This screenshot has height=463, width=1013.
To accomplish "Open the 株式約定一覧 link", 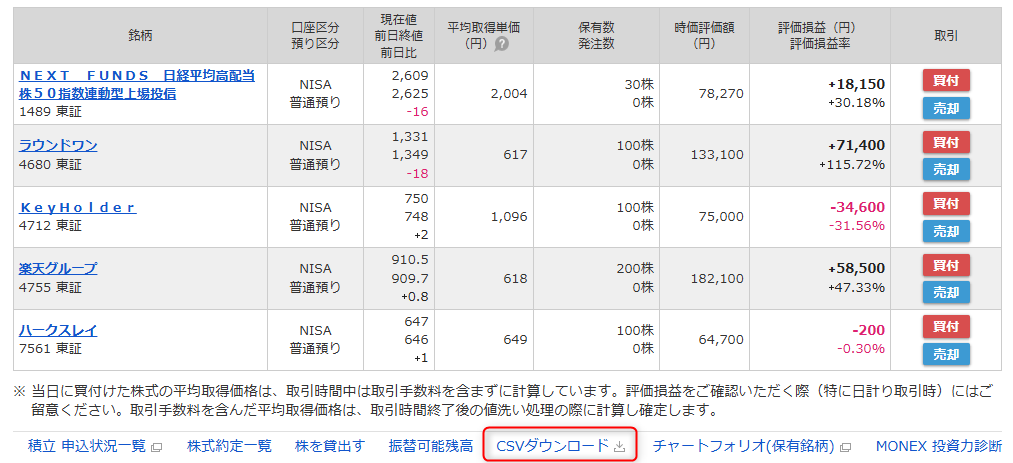I will tap(229, 446).
